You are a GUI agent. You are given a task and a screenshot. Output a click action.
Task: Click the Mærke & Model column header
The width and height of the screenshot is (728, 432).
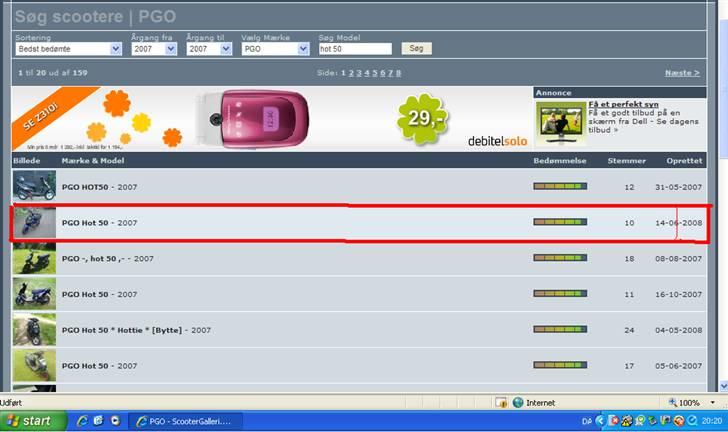pyautogui.click(x=93, y=161)
